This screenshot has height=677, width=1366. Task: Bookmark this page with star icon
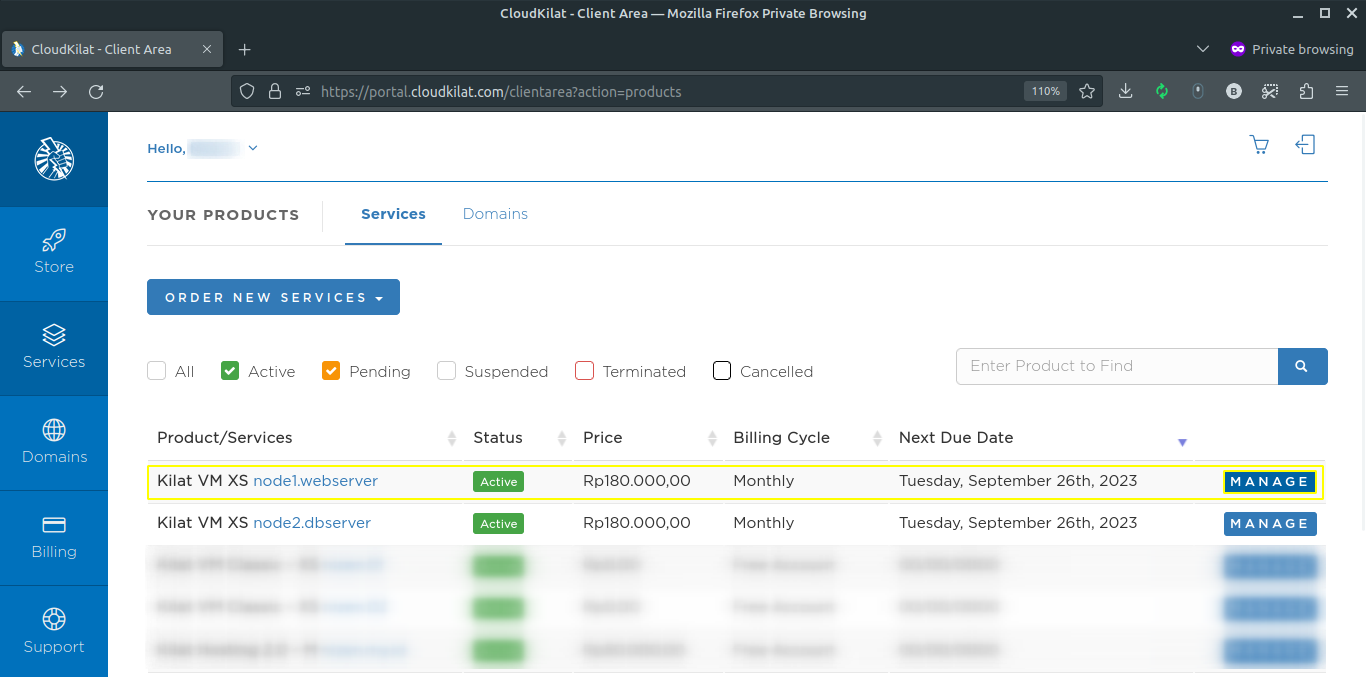pyautogui.click(x=1087, y=91)
